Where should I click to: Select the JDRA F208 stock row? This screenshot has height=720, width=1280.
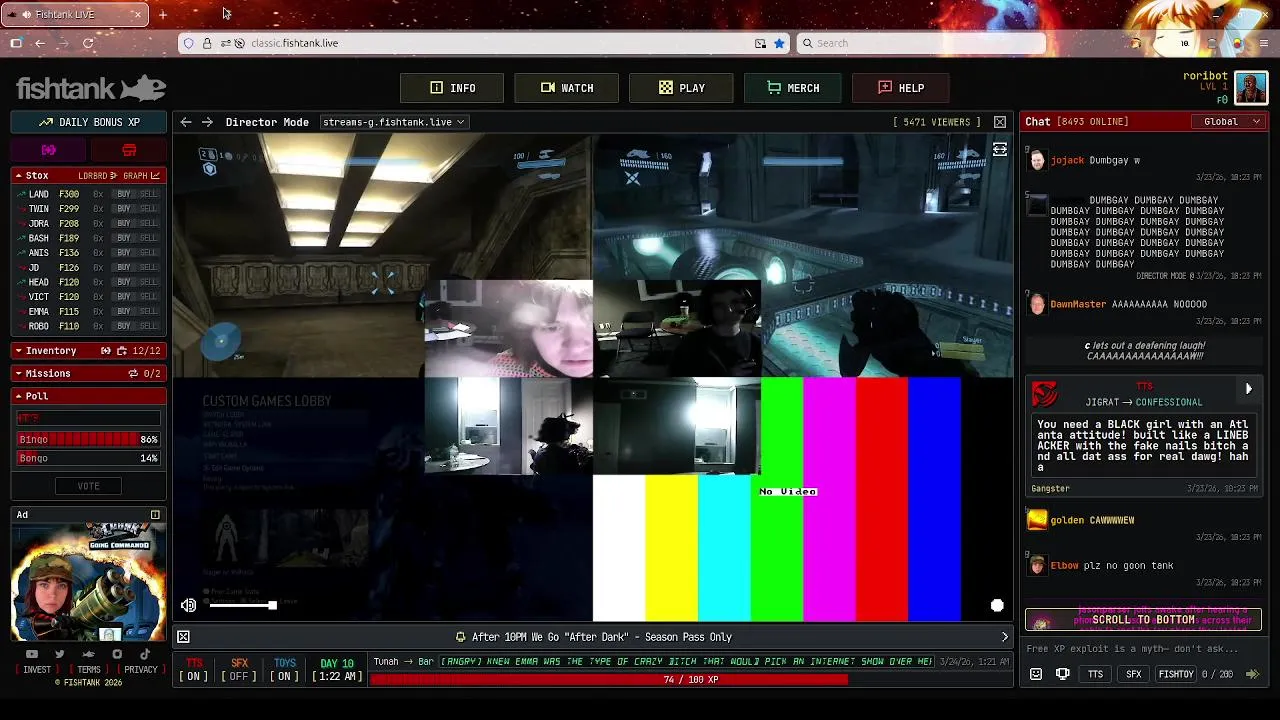point(88,224)
